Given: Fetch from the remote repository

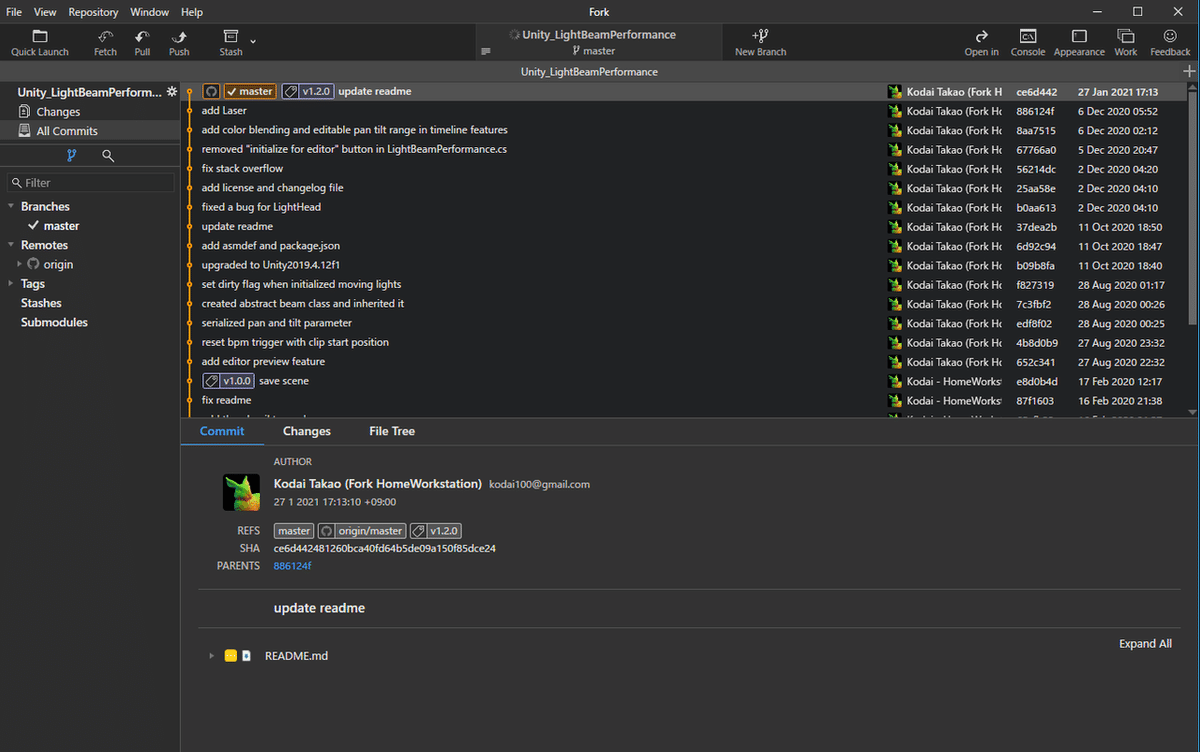Looking at the screenshot, I should [x=105, y=43].
